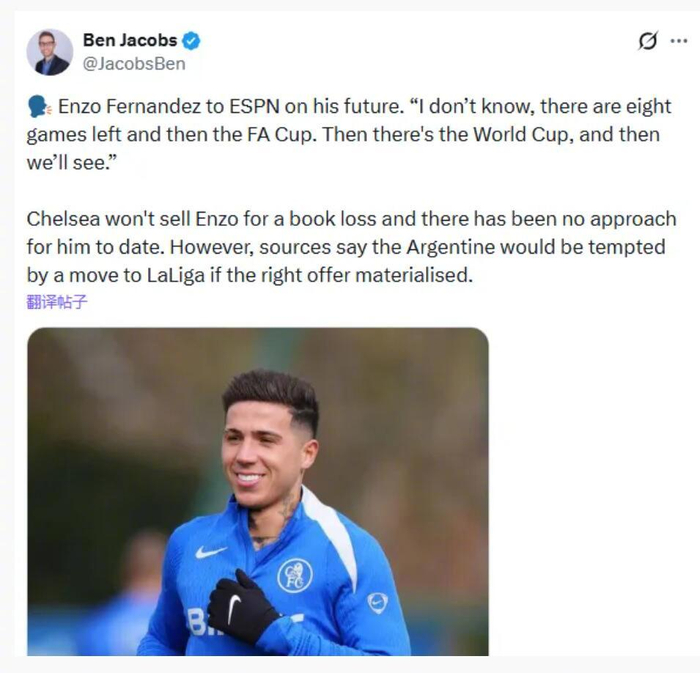Click the Ben Jacobs display name
Image resolution: width=700 pixels, height=673 pixels.
pyautogui.click(x=129, y=41)
